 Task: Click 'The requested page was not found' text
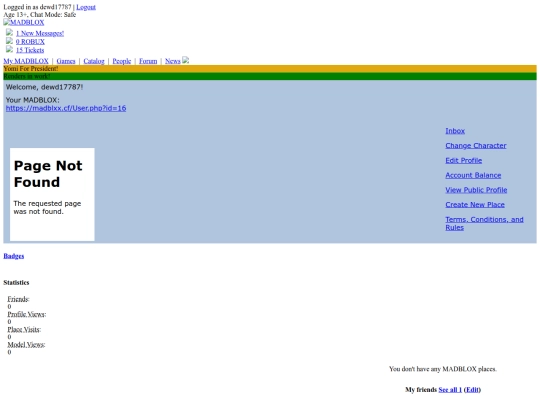pyautogui.click(x=47, y=207)
